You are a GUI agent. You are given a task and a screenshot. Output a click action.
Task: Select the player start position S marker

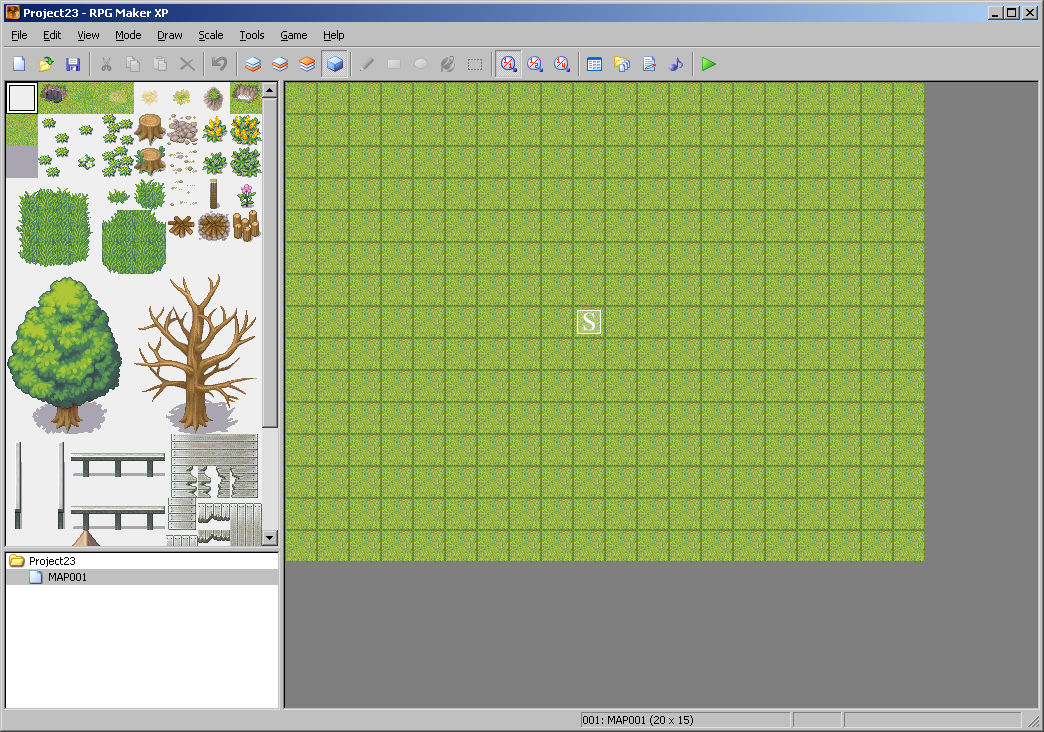589,322
